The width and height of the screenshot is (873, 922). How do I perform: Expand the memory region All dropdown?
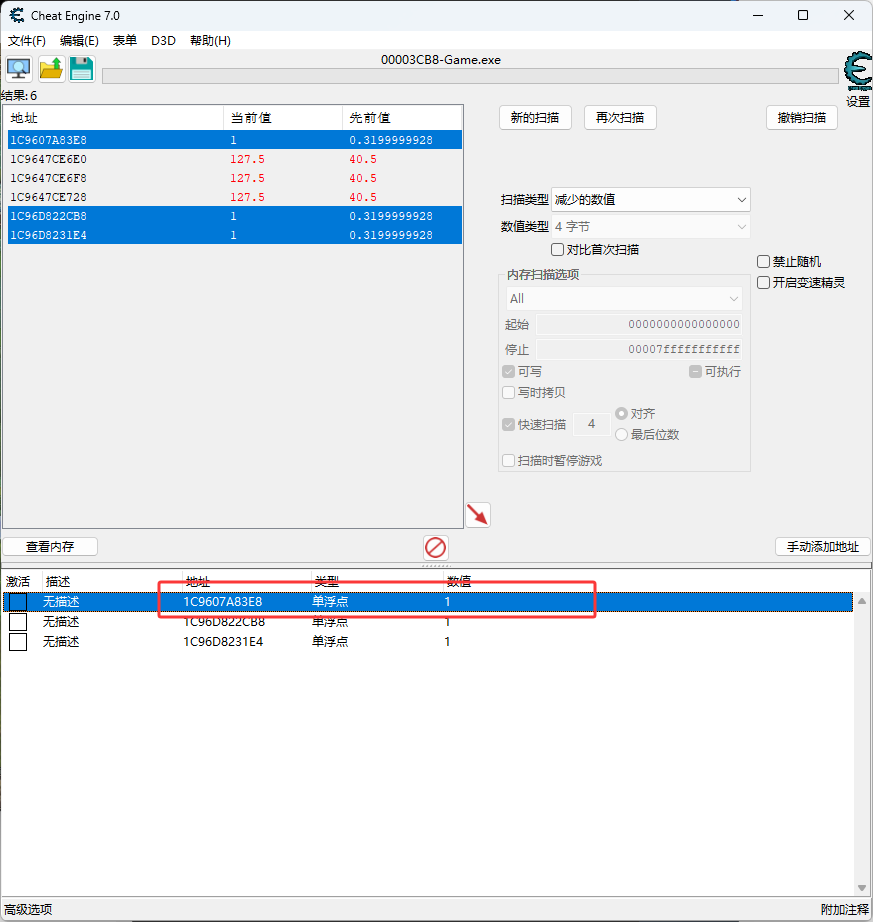[x=624, y=299]
